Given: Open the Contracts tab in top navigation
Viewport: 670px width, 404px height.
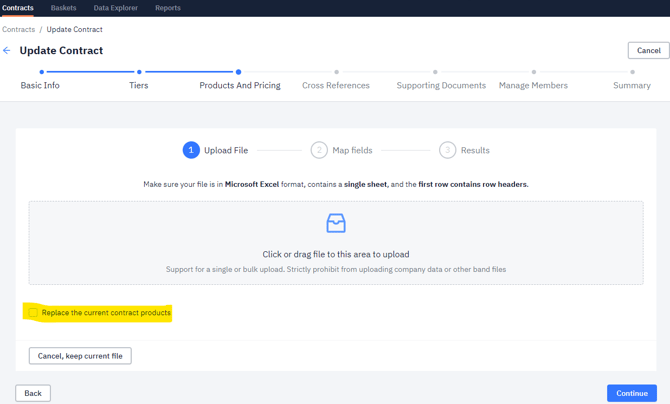Looking at the screenshot, I should coord(18,8).
